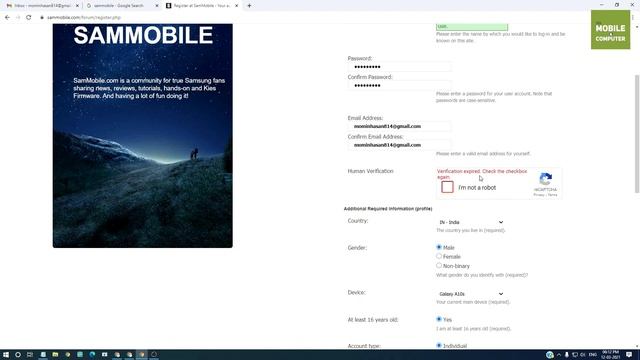Screen dimensions: 640x360
Task: Select the Individual account type radio button
Action: pos(439,345)
